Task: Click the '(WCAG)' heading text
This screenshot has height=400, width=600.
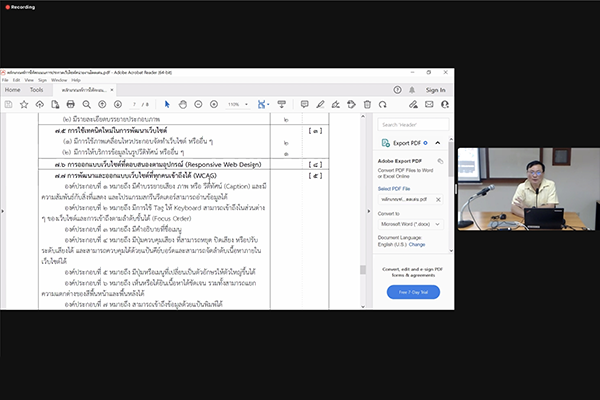Action: coord(205,176)
